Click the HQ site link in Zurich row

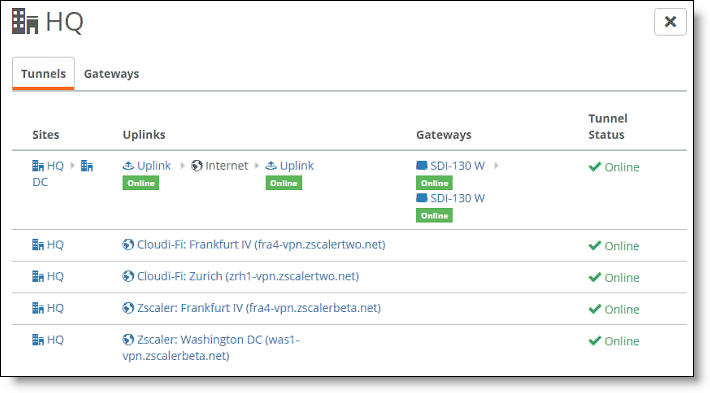coord(55,276)
